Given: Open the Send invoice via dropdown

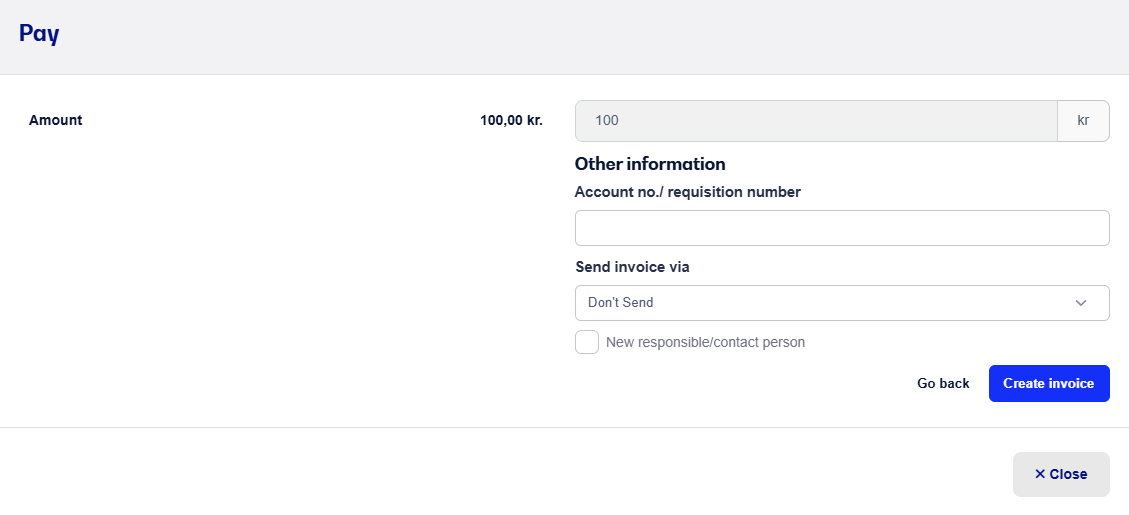Looking at the screenshot, I should 842,303.
